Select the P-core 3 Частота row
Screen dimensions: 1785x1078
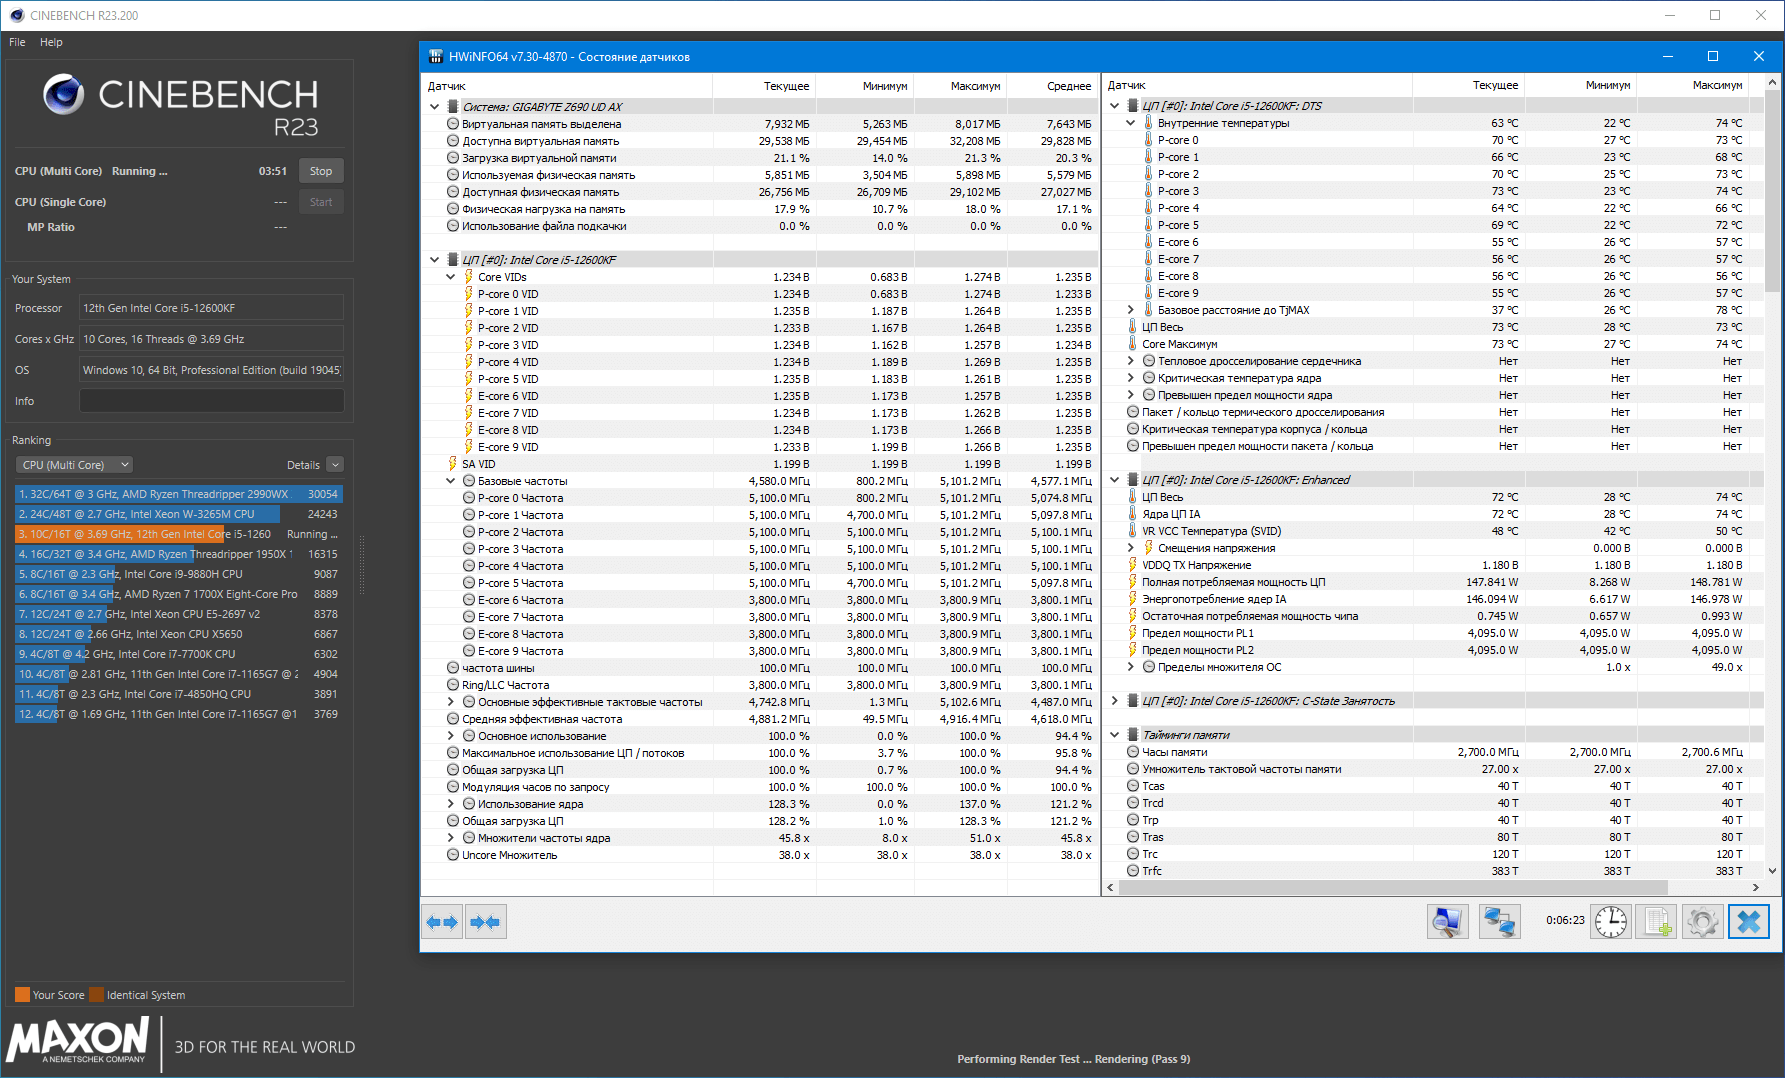(760, 549)
